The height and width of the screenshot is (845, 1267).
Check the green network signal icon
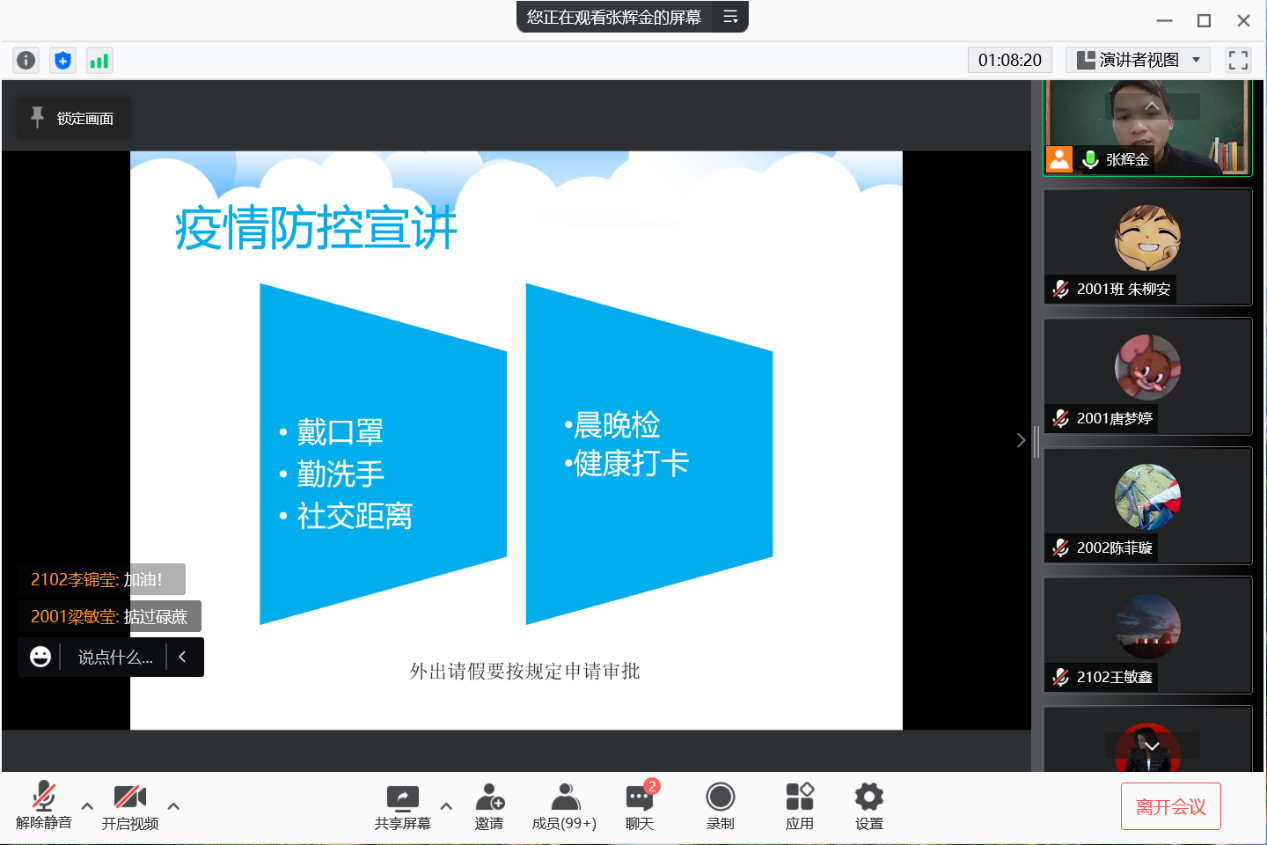click(99, 60)
